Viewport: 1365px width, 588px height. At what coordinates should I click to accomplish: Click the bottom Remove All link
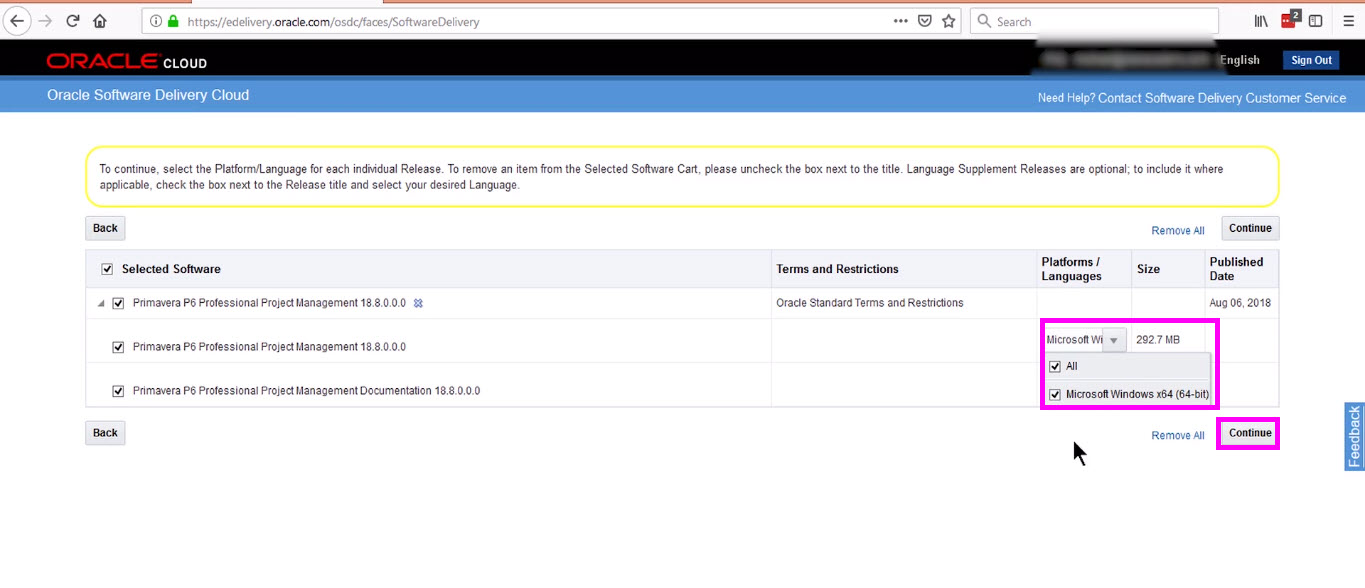[x=1178, y=436]
